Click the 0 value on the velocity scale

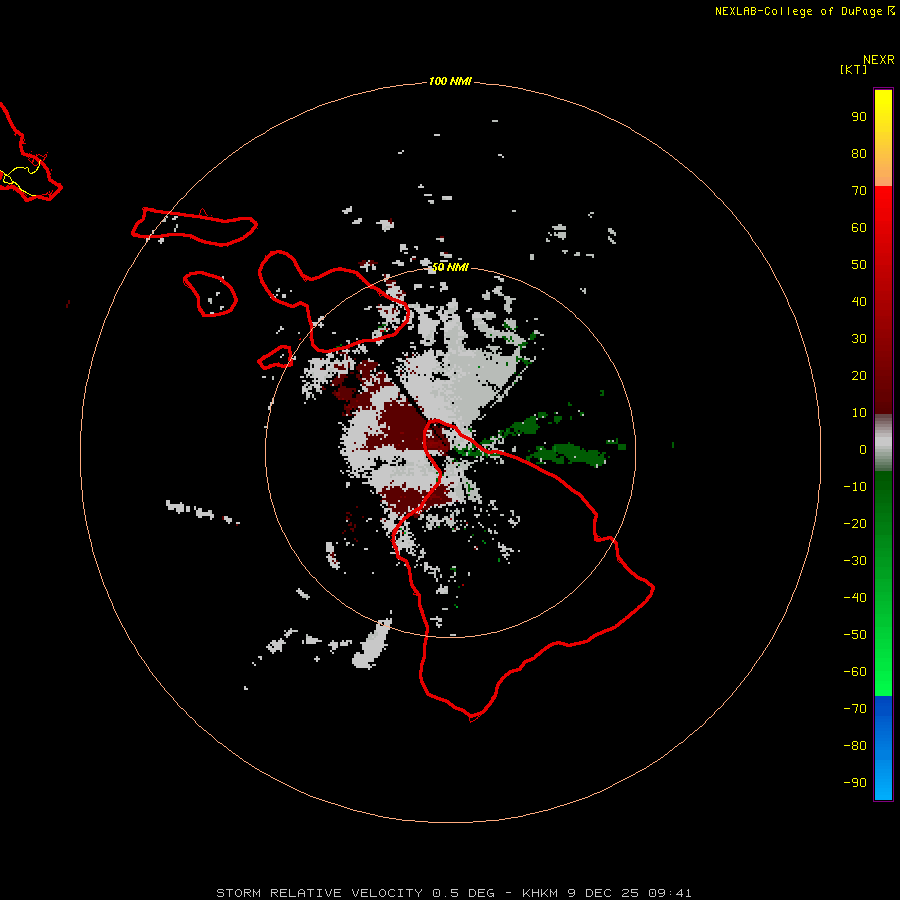click(863, 450)
